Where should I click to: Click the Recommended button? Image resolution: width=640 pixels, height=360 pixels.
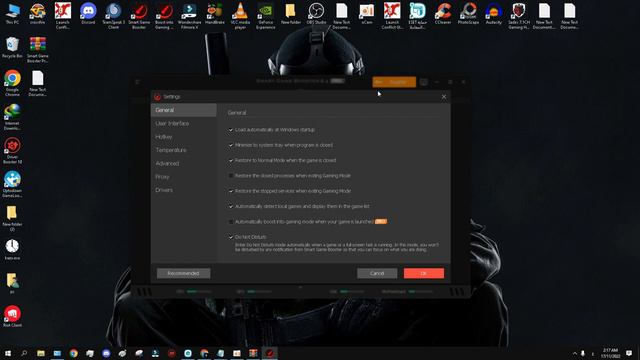click(184, 273)
